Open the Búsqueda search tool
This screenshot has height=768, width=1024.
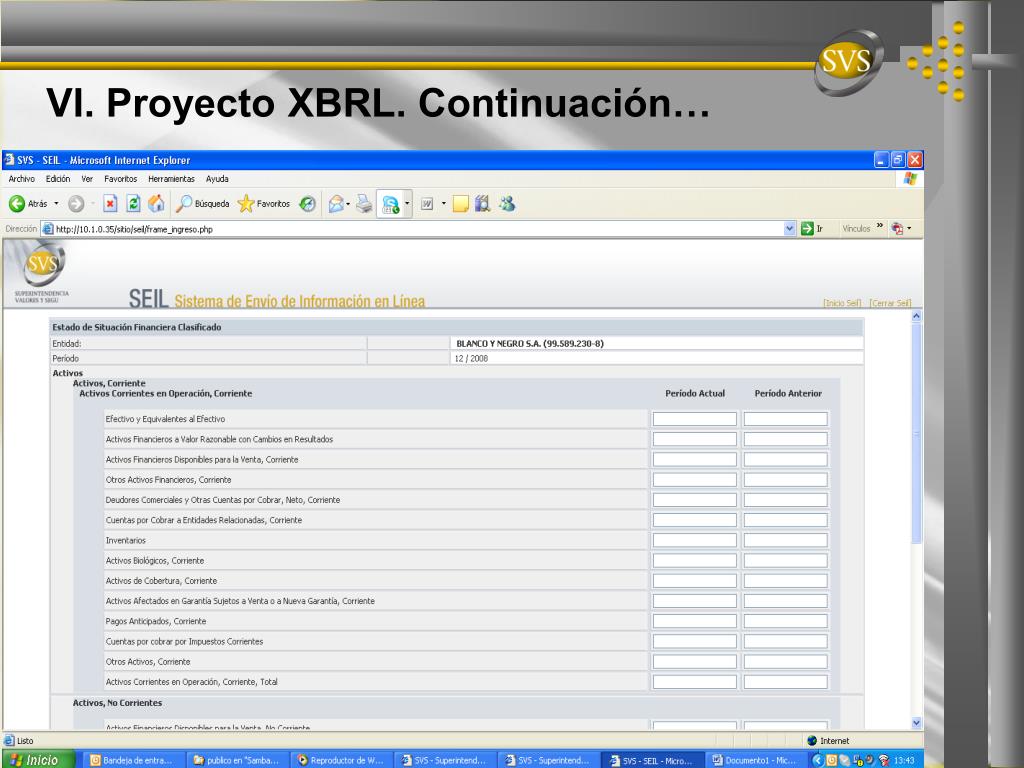click(202, 204)
